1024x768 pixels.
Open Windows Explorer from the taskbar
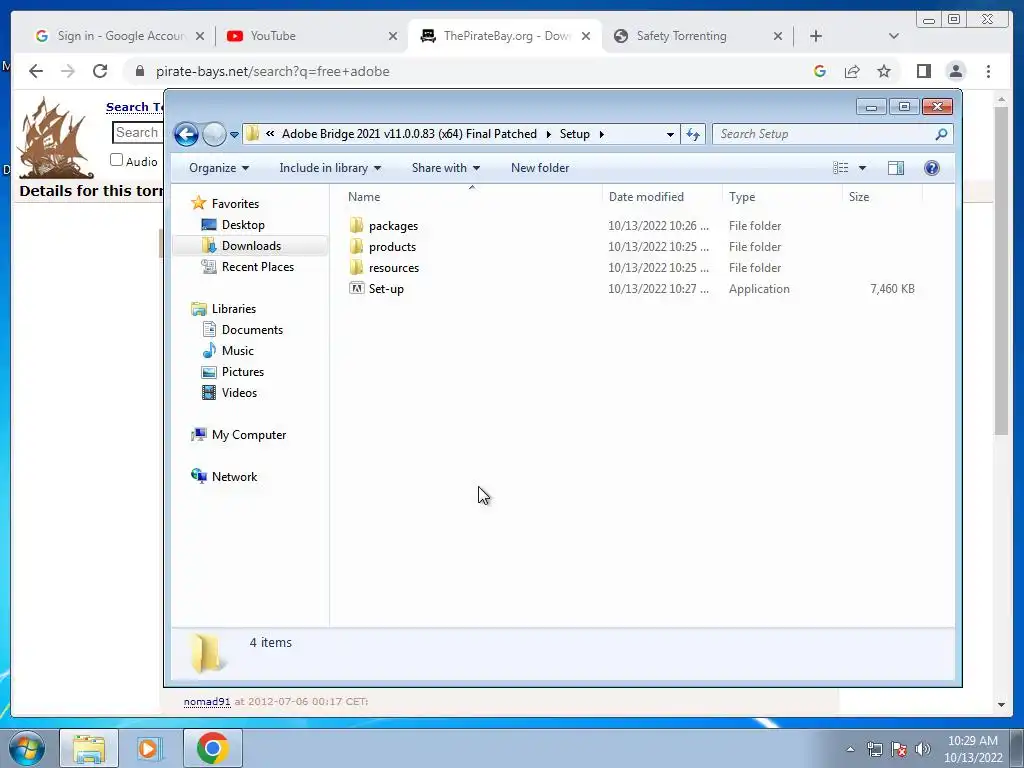(89, 748)
